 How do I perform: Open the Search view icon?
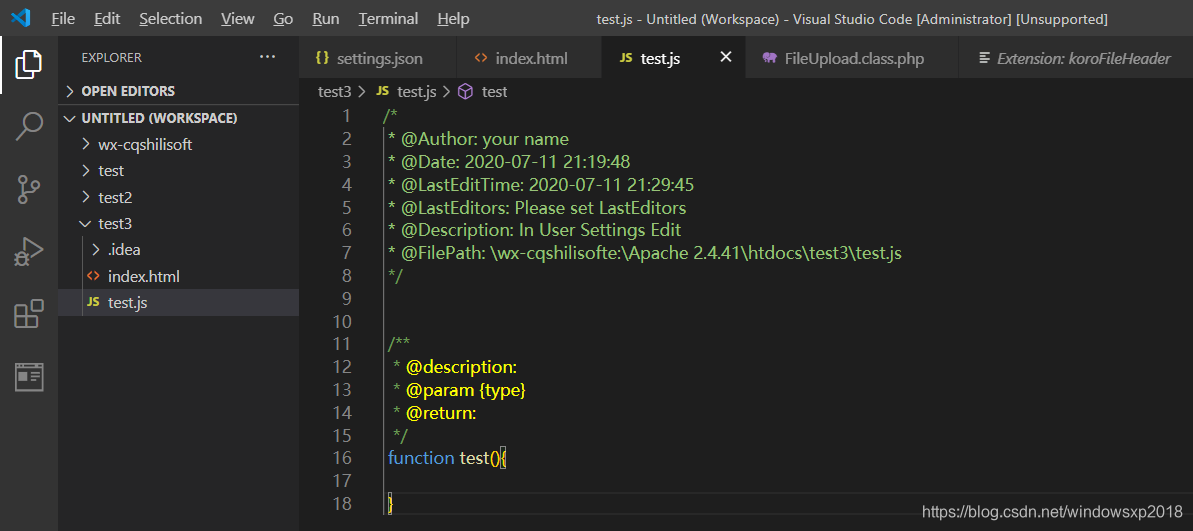pyautogui.click(x=28, y=127)
